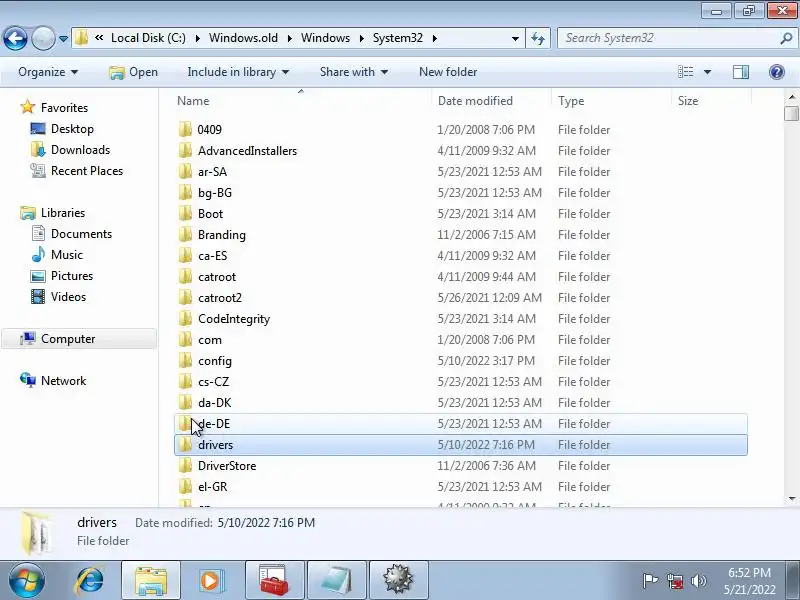Toggle the preview pane button
Image resolution: width=800 pixels, height=600 pixels.
[x=741, y=72]
